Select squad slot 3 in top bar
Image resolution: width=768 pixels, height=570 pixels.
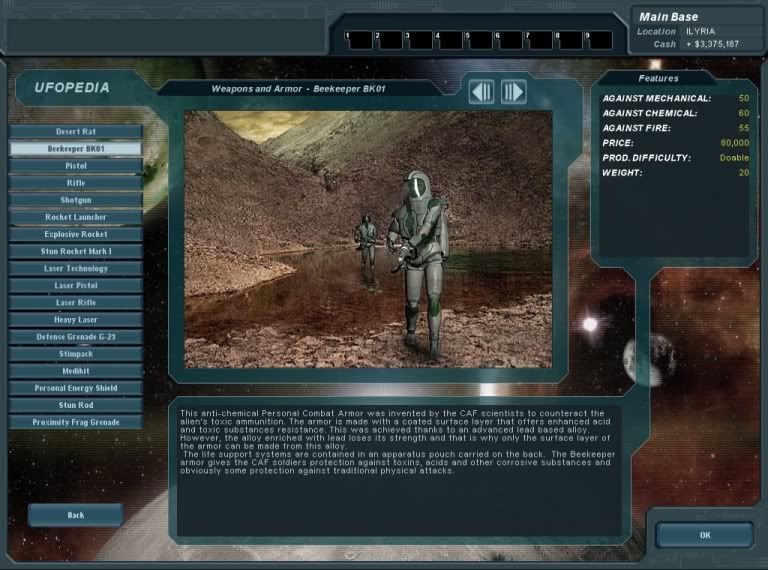[x=419, y=40]
